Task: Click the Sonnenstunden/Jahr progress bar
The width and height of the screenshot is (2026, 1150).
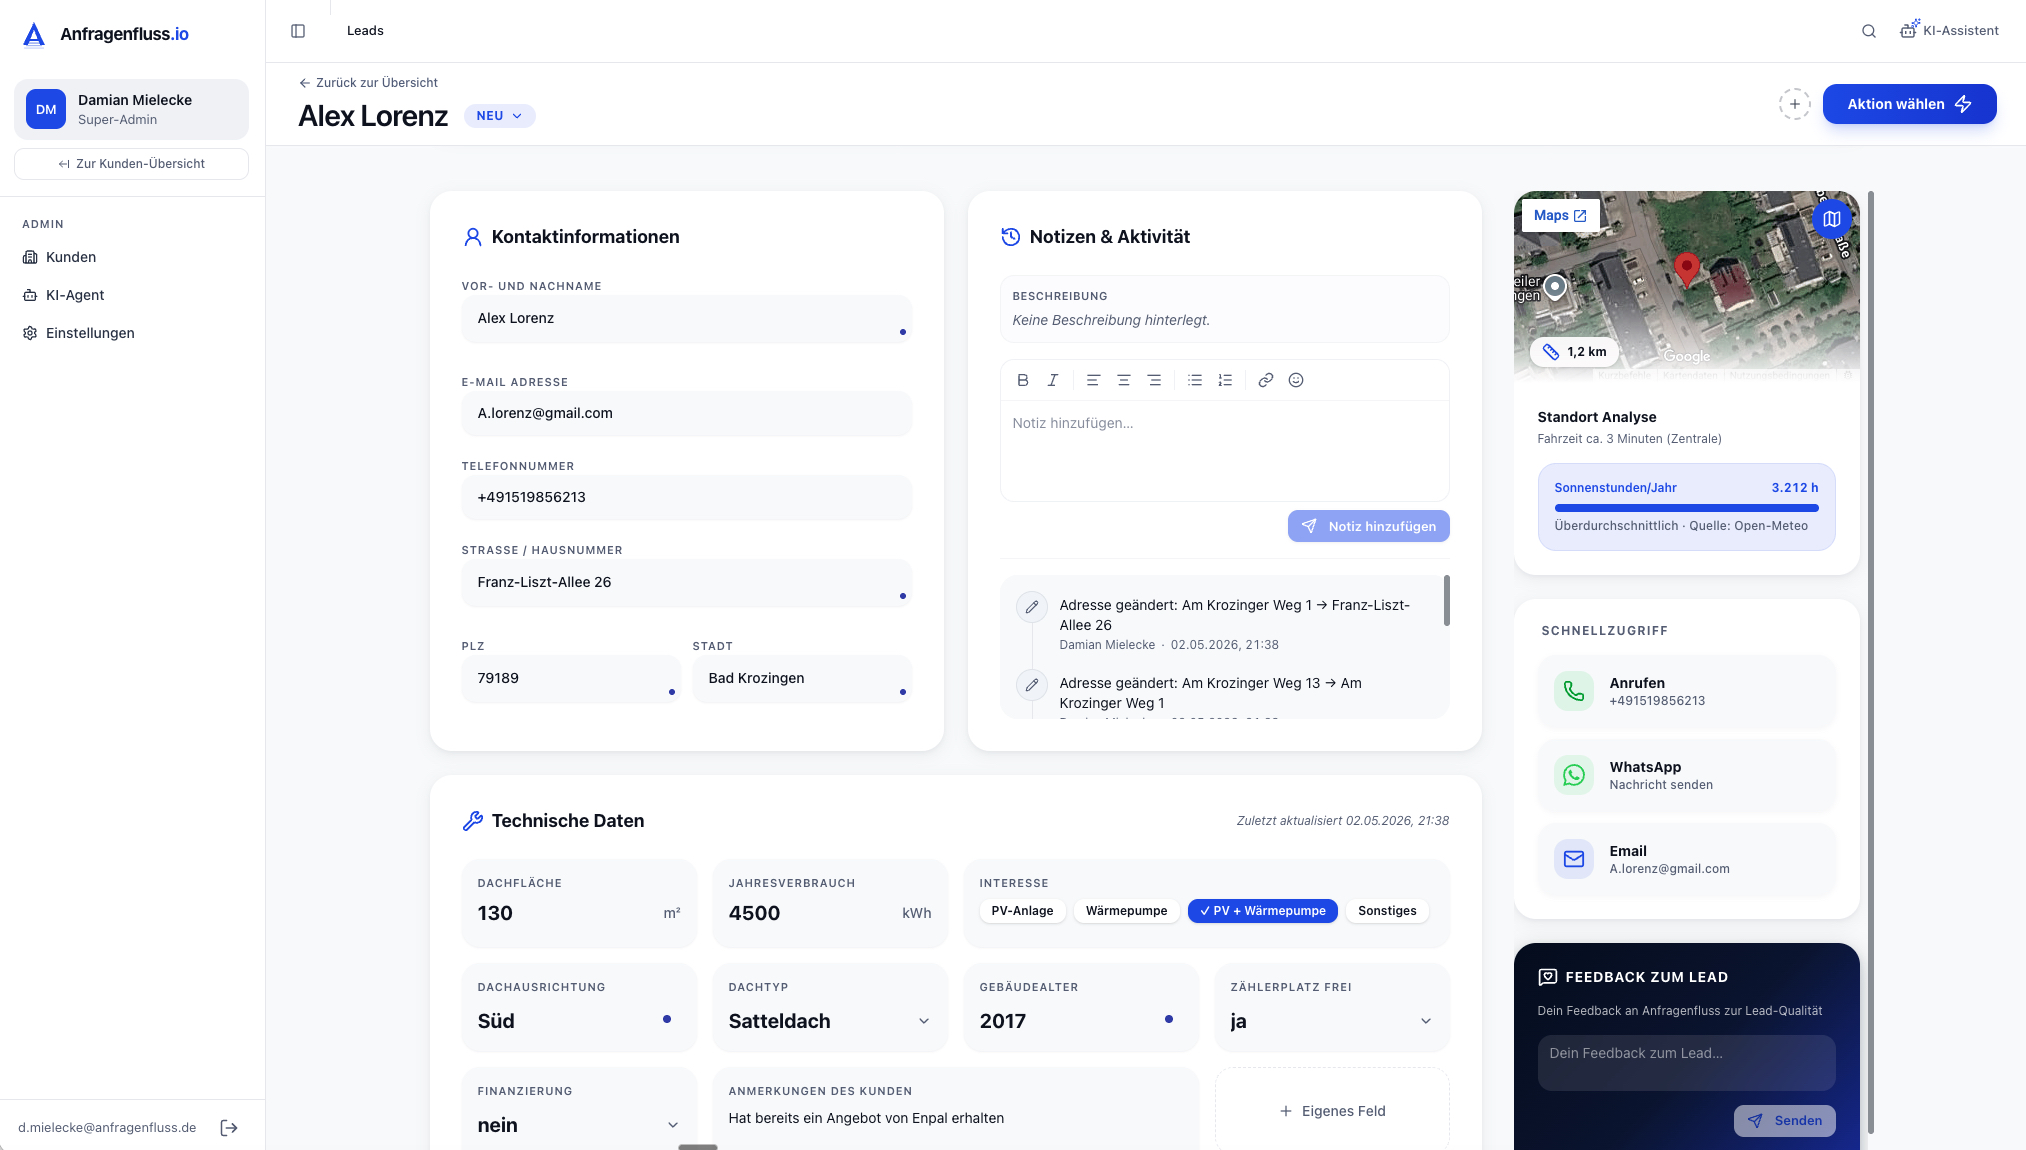Action: coord(1686,508)
